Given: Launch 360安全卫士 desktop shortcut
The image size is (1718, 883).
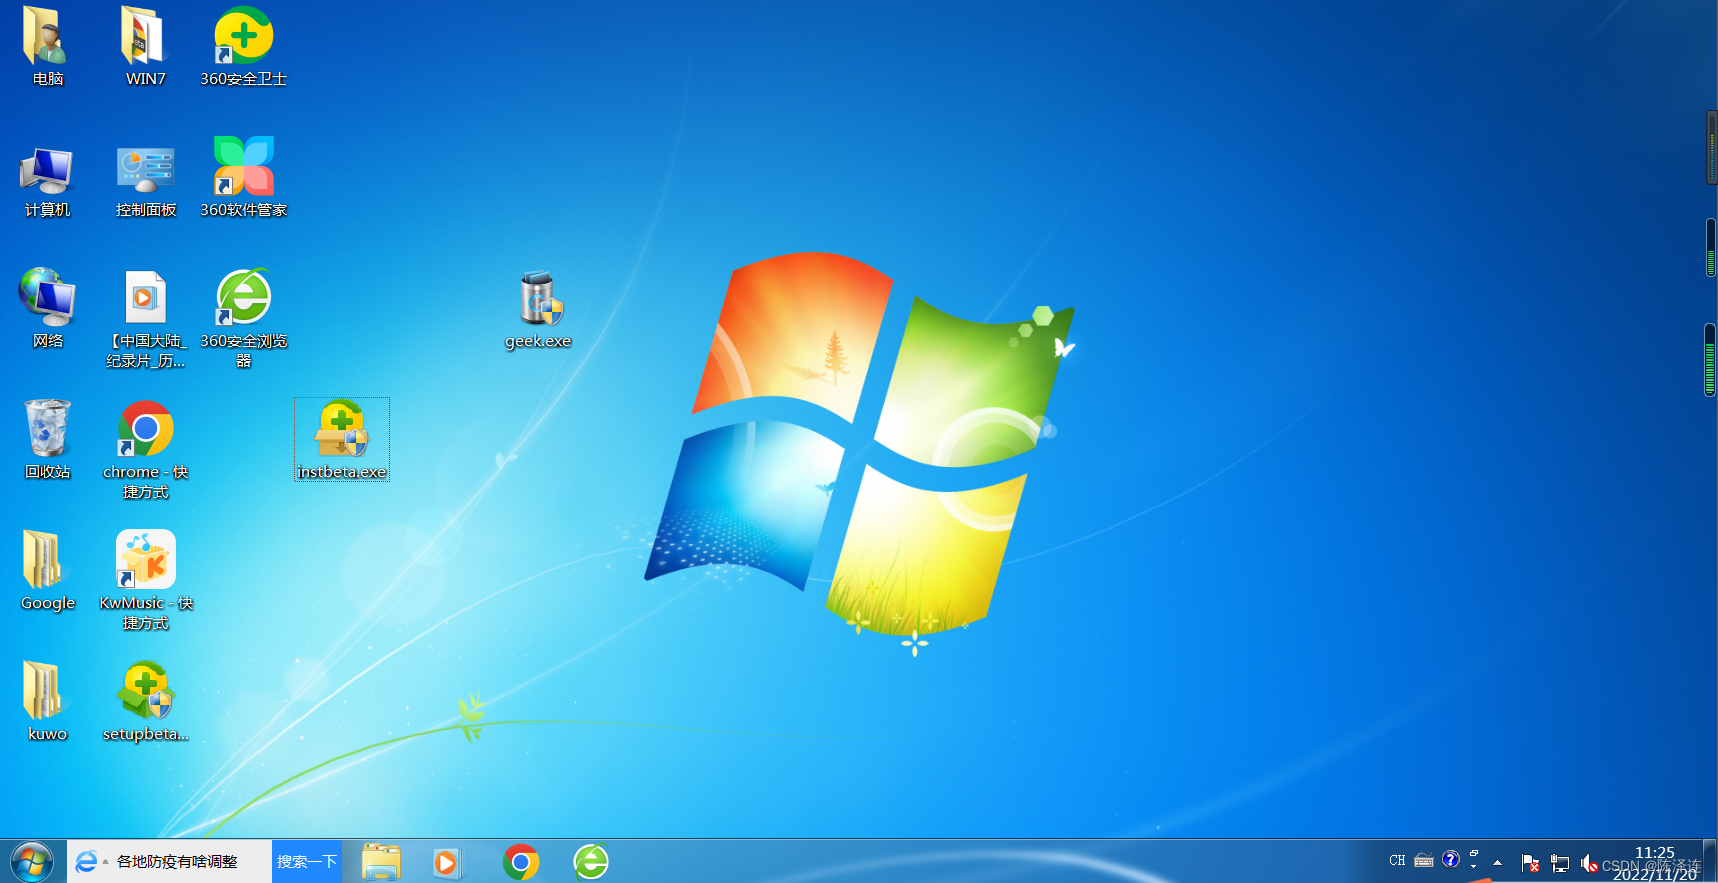Looking at the screenshot, I should 243,46.
